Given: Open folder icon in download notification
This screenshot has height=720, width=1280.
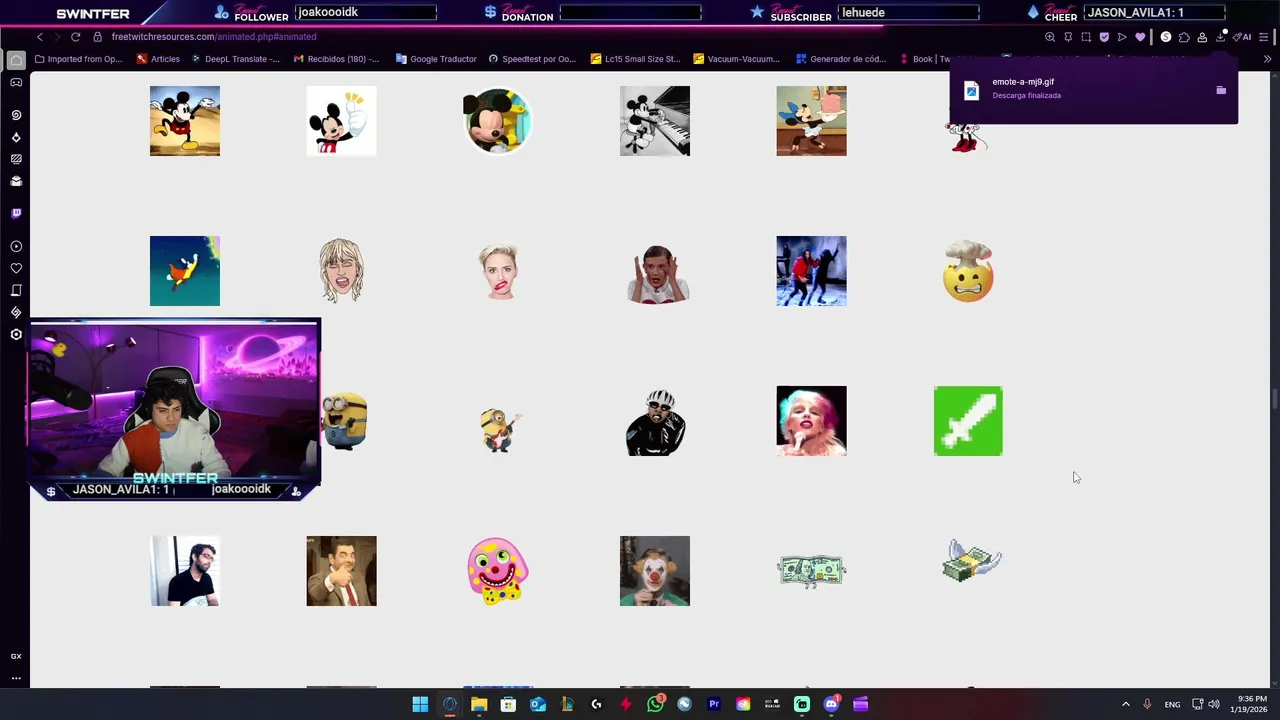Looking at the screenshot, I should (x=1221, y=90).
